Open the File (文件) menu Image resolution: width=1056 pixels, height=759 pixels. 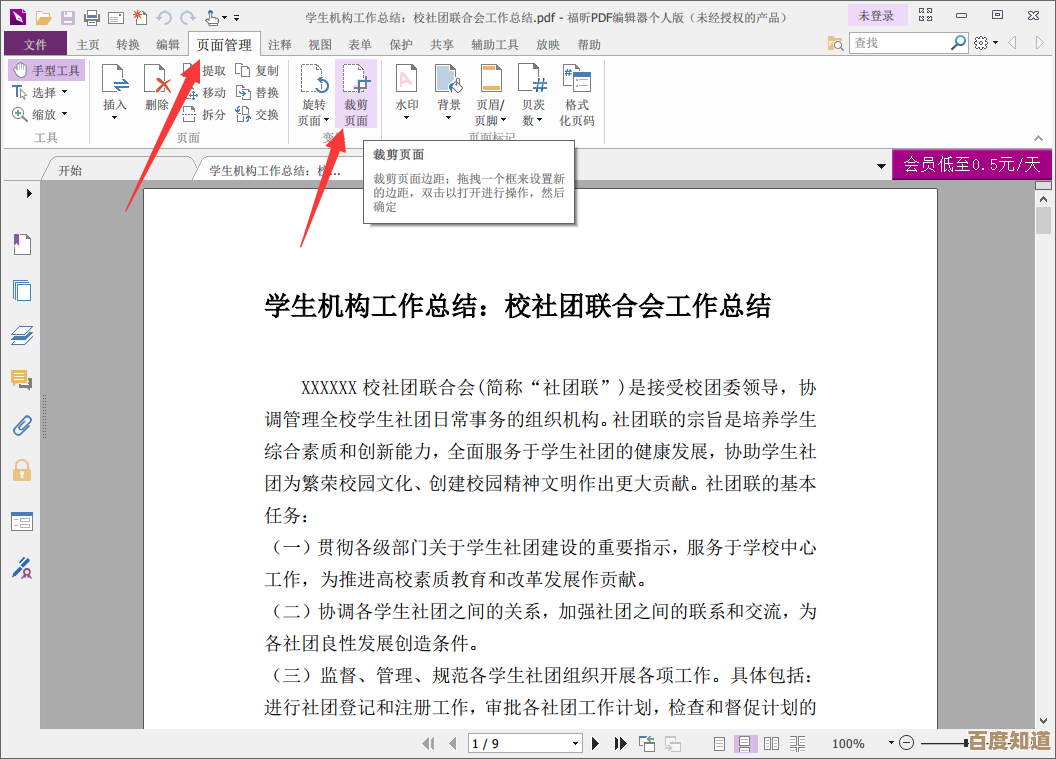tap(35, 45)
